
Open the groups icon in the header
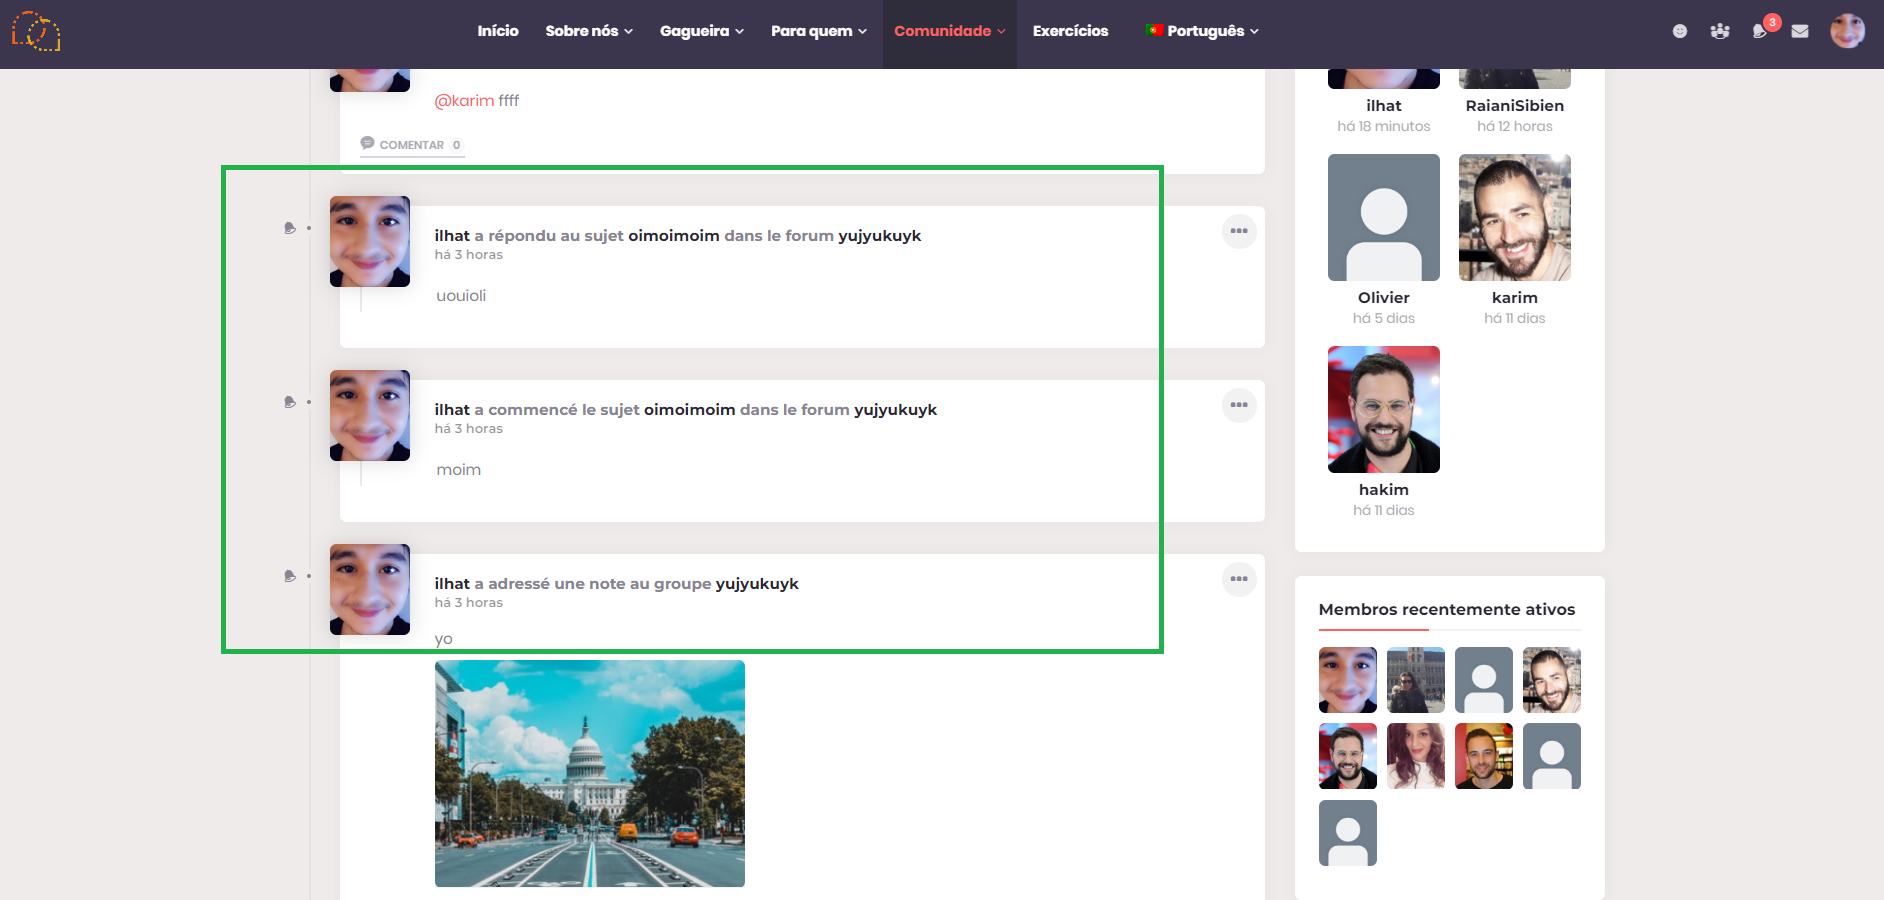(1720, 31)
